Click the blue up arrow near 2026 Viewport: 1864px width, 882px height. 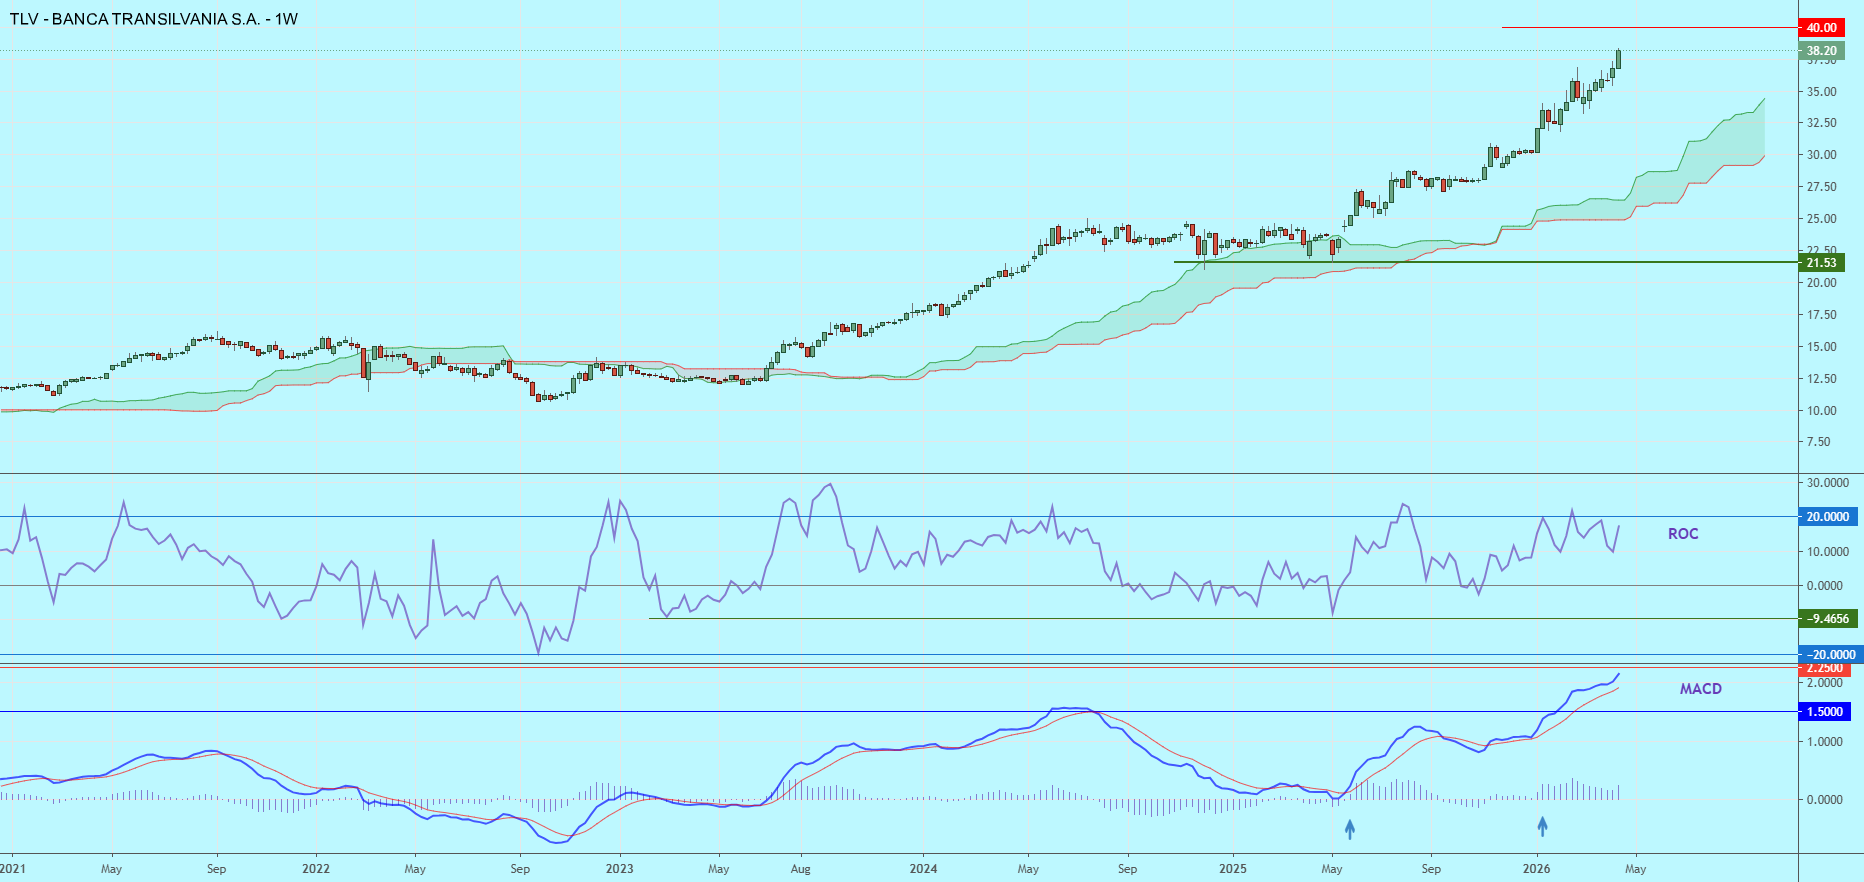pyautogui.click(x=1542, y=826)
